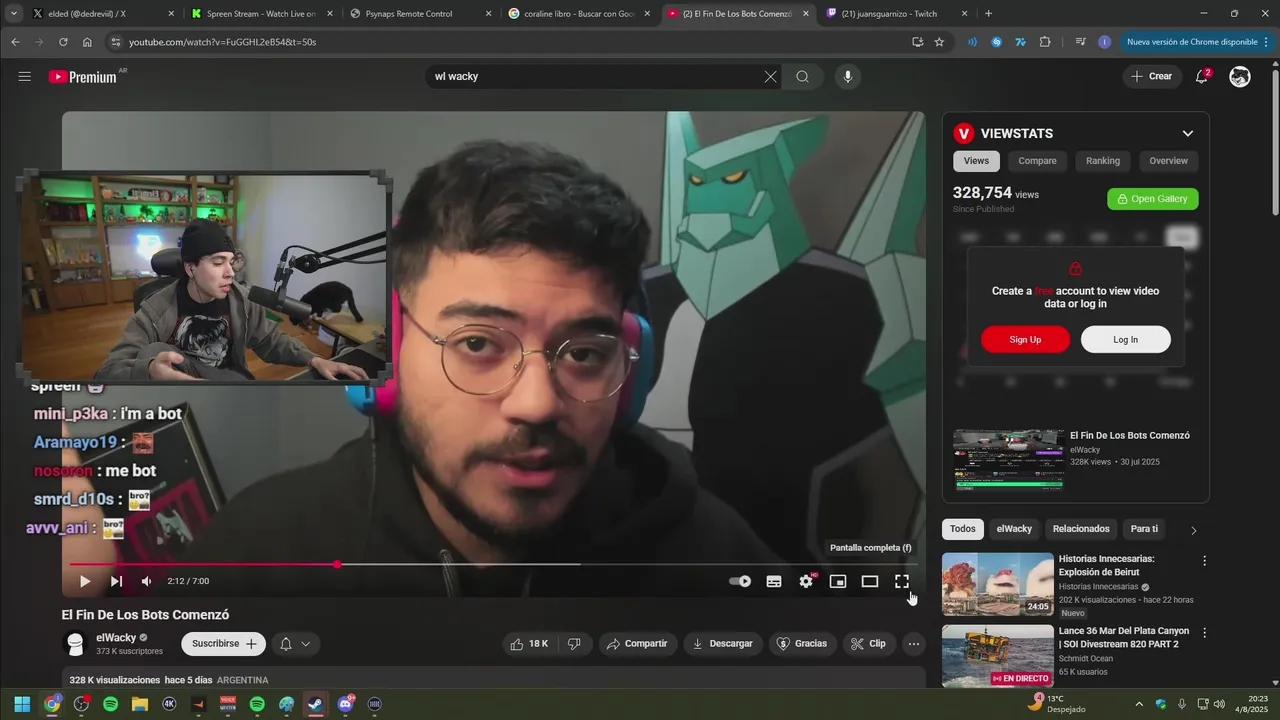Reload the page
This screenshot has width=1280, height=720.
tap(63, 42)
